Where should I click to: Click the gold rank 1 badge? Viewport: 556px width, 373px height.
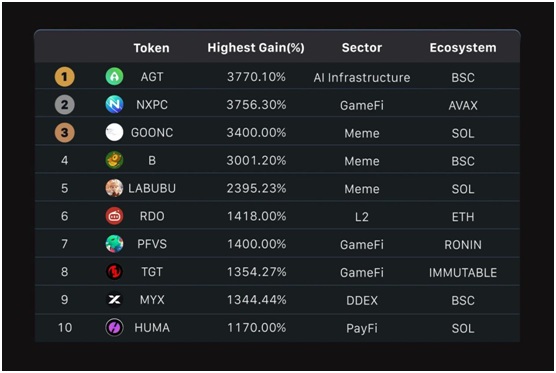[65, 77]
